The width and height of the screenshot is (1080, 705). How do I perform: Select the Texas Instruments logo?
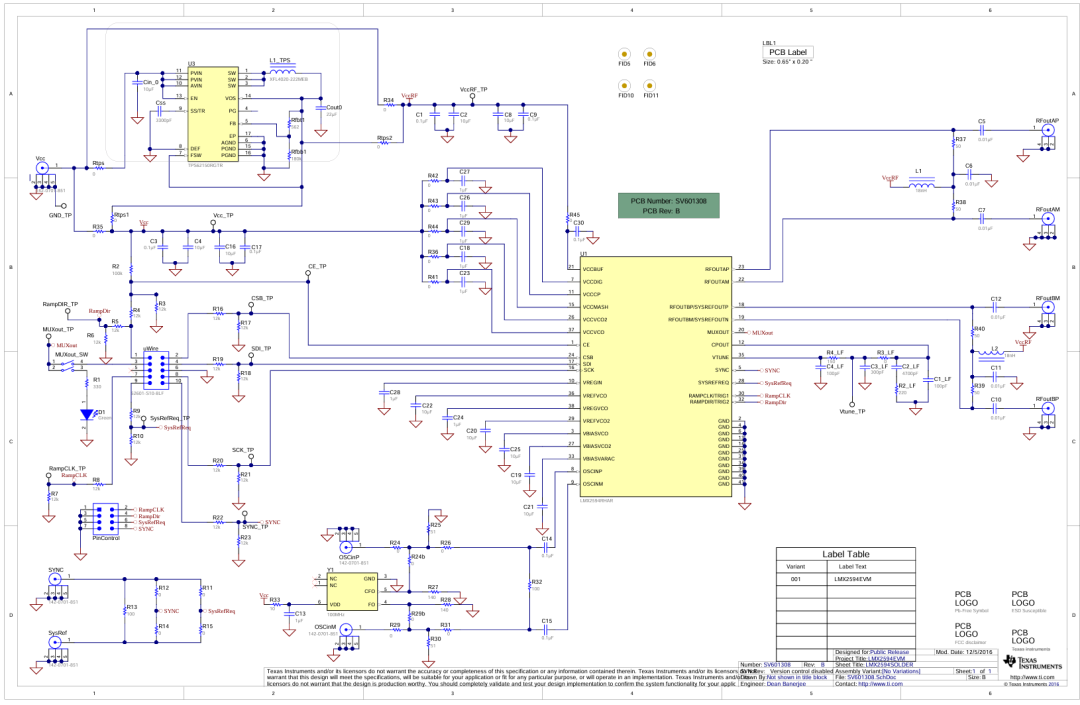pyautogui.click(x=1020, y=662)
